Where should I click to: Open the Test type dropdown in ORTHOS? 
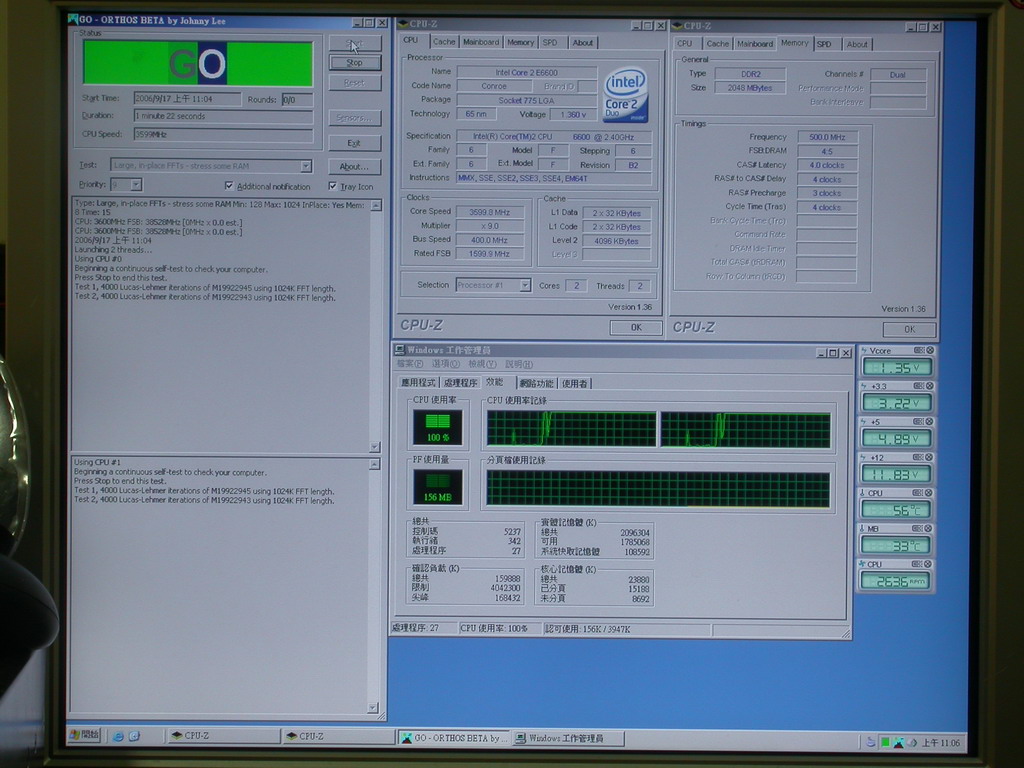click(306, 166)
